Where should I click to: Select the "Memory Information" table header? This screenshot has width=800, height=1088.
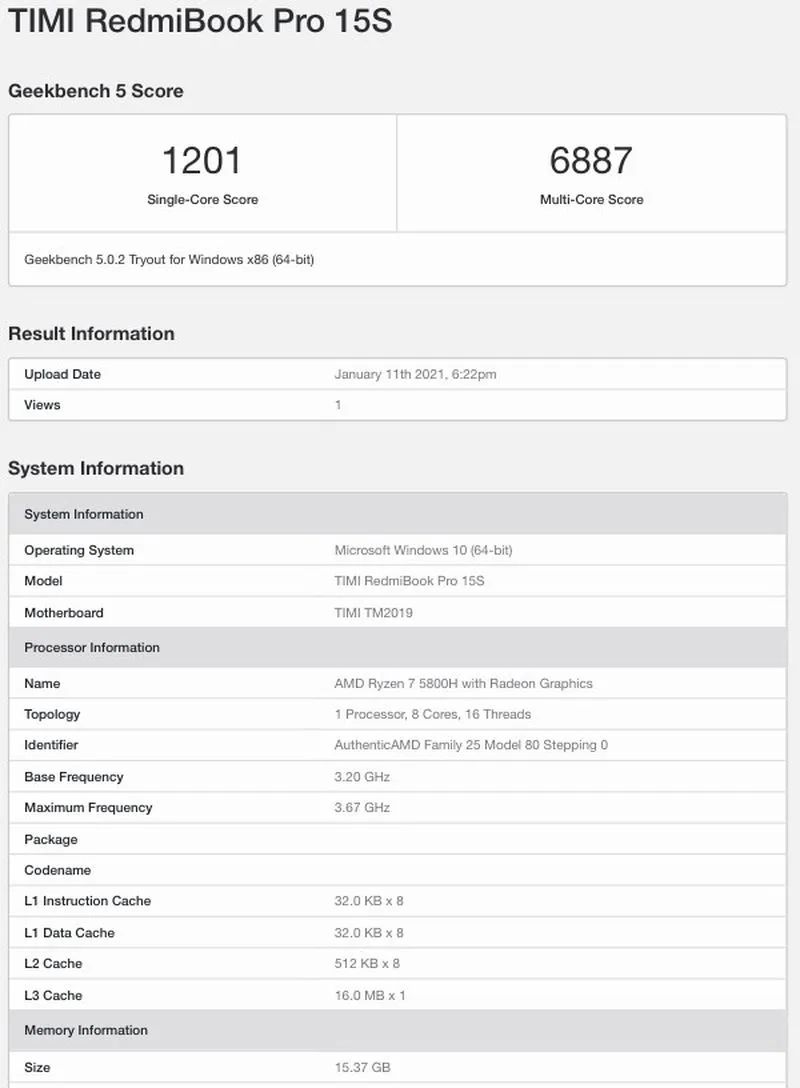tap(398, 1030)
